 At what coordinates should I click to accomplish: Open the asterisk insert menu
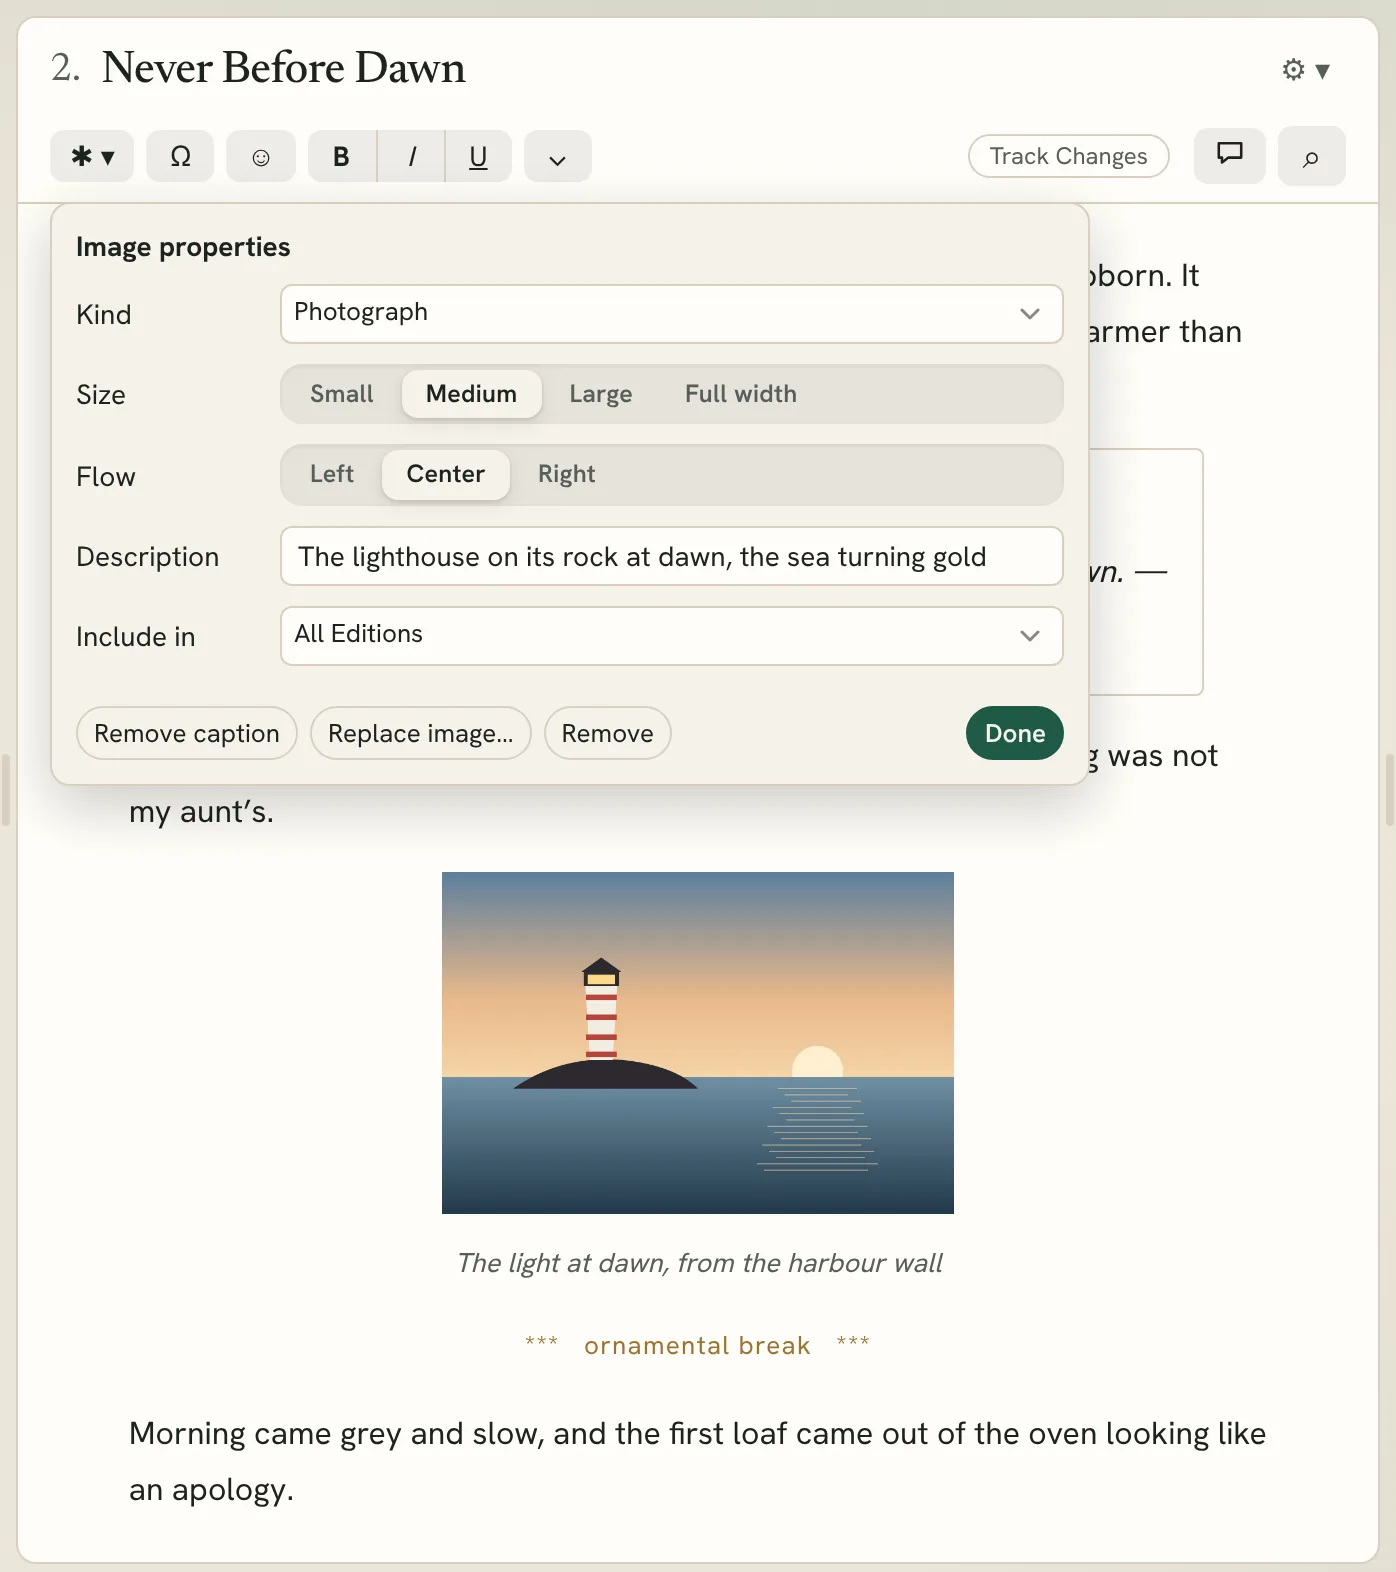click(x=92, y=156)
